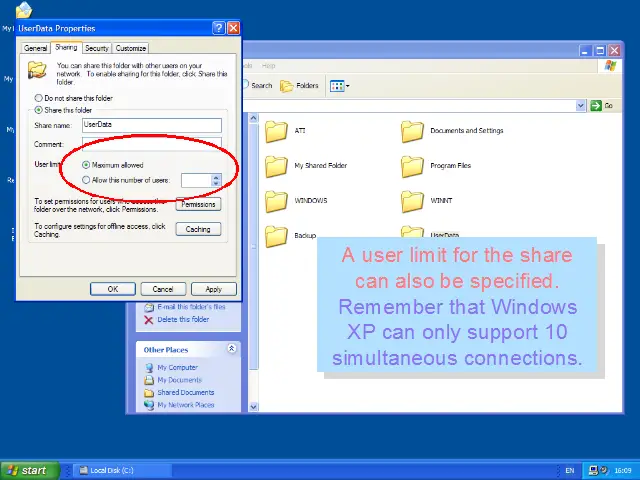Click the Share name input field
The image size is (640, 480).
[x=152, y=125]
